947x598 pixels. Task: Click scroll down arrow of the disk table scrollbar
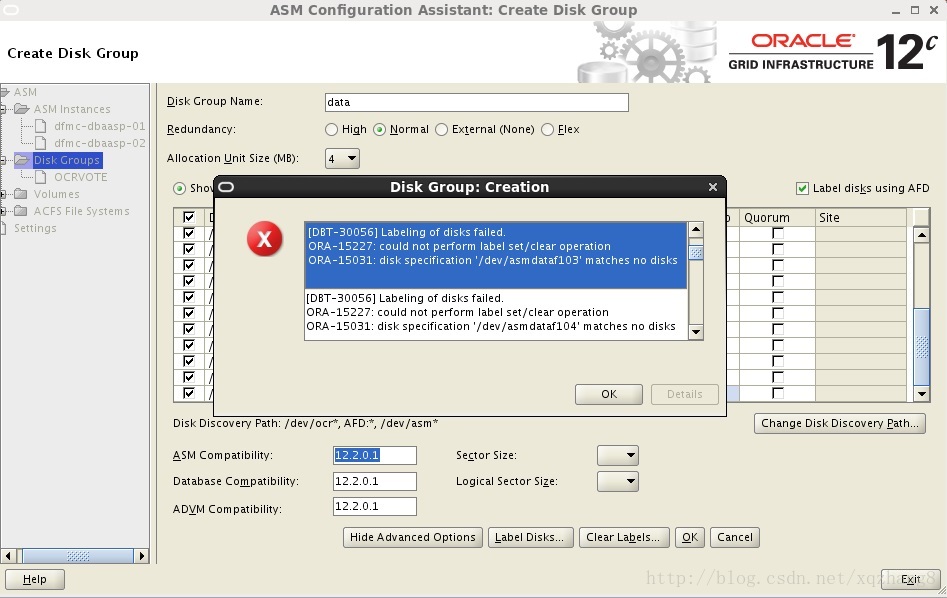922,394
